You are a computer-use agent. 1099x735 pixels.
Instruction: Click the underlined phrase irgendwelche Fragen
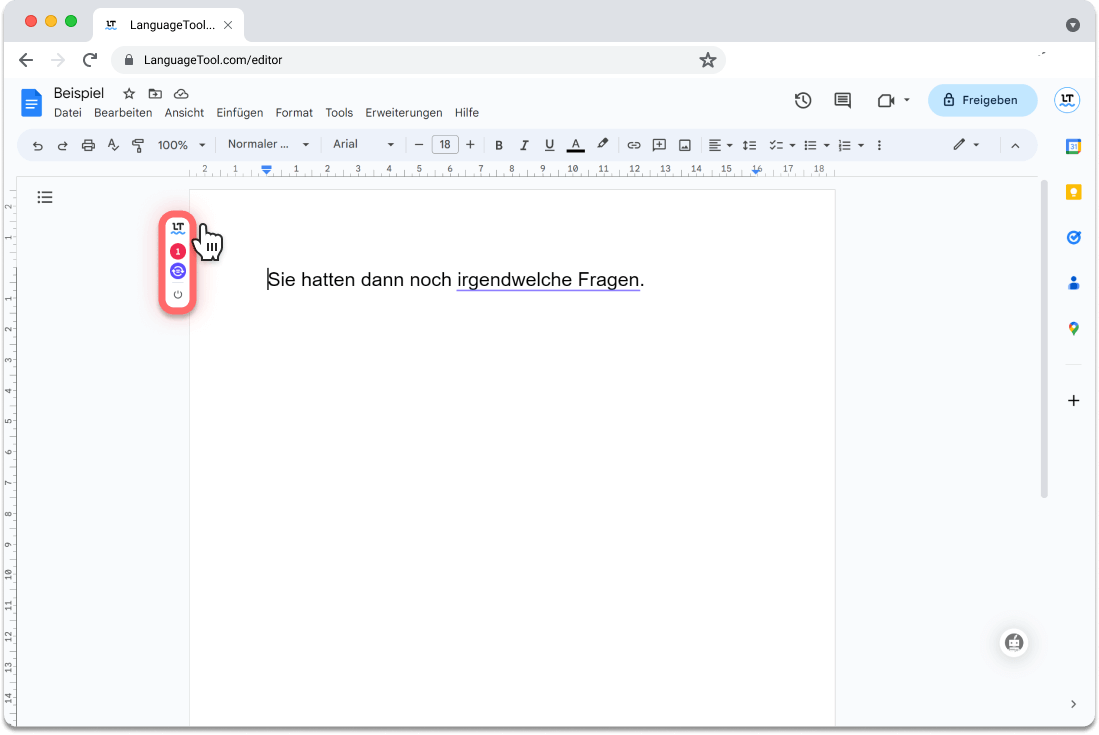(548, 280)
